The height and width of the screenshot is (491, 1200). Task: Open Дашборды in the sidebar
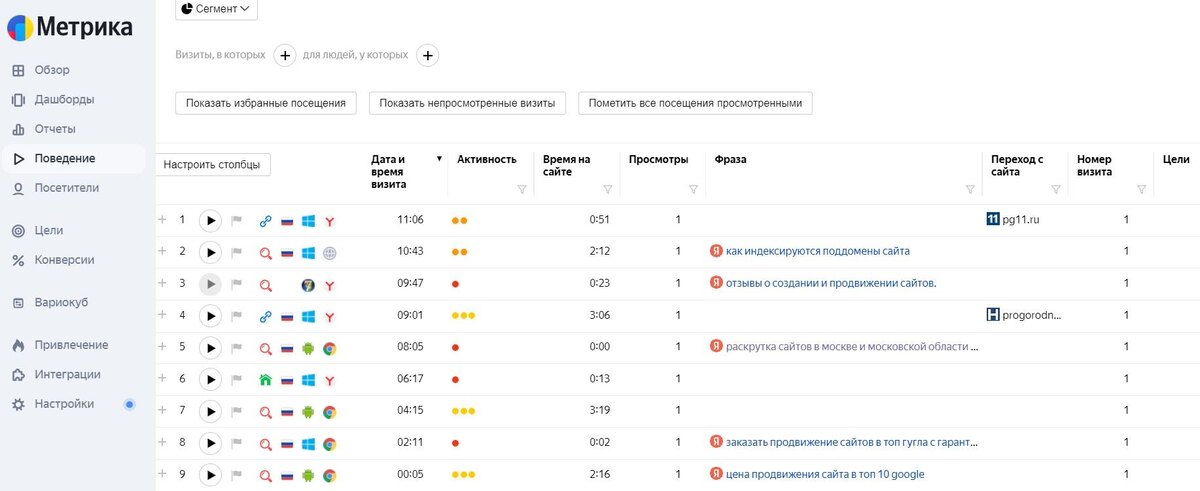[64, 100]
